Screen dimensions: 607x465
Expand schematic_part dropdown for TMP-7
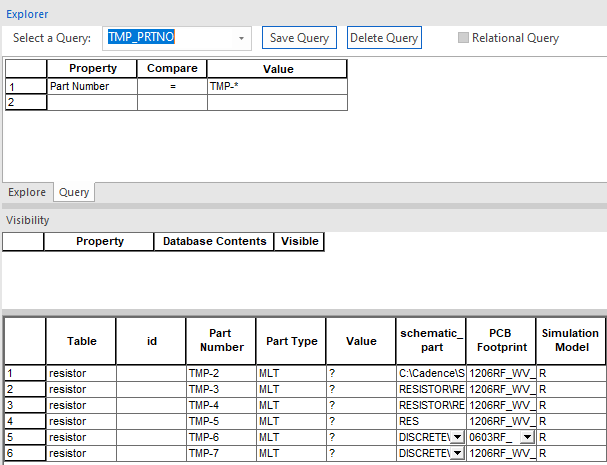[x=456, y=453]
